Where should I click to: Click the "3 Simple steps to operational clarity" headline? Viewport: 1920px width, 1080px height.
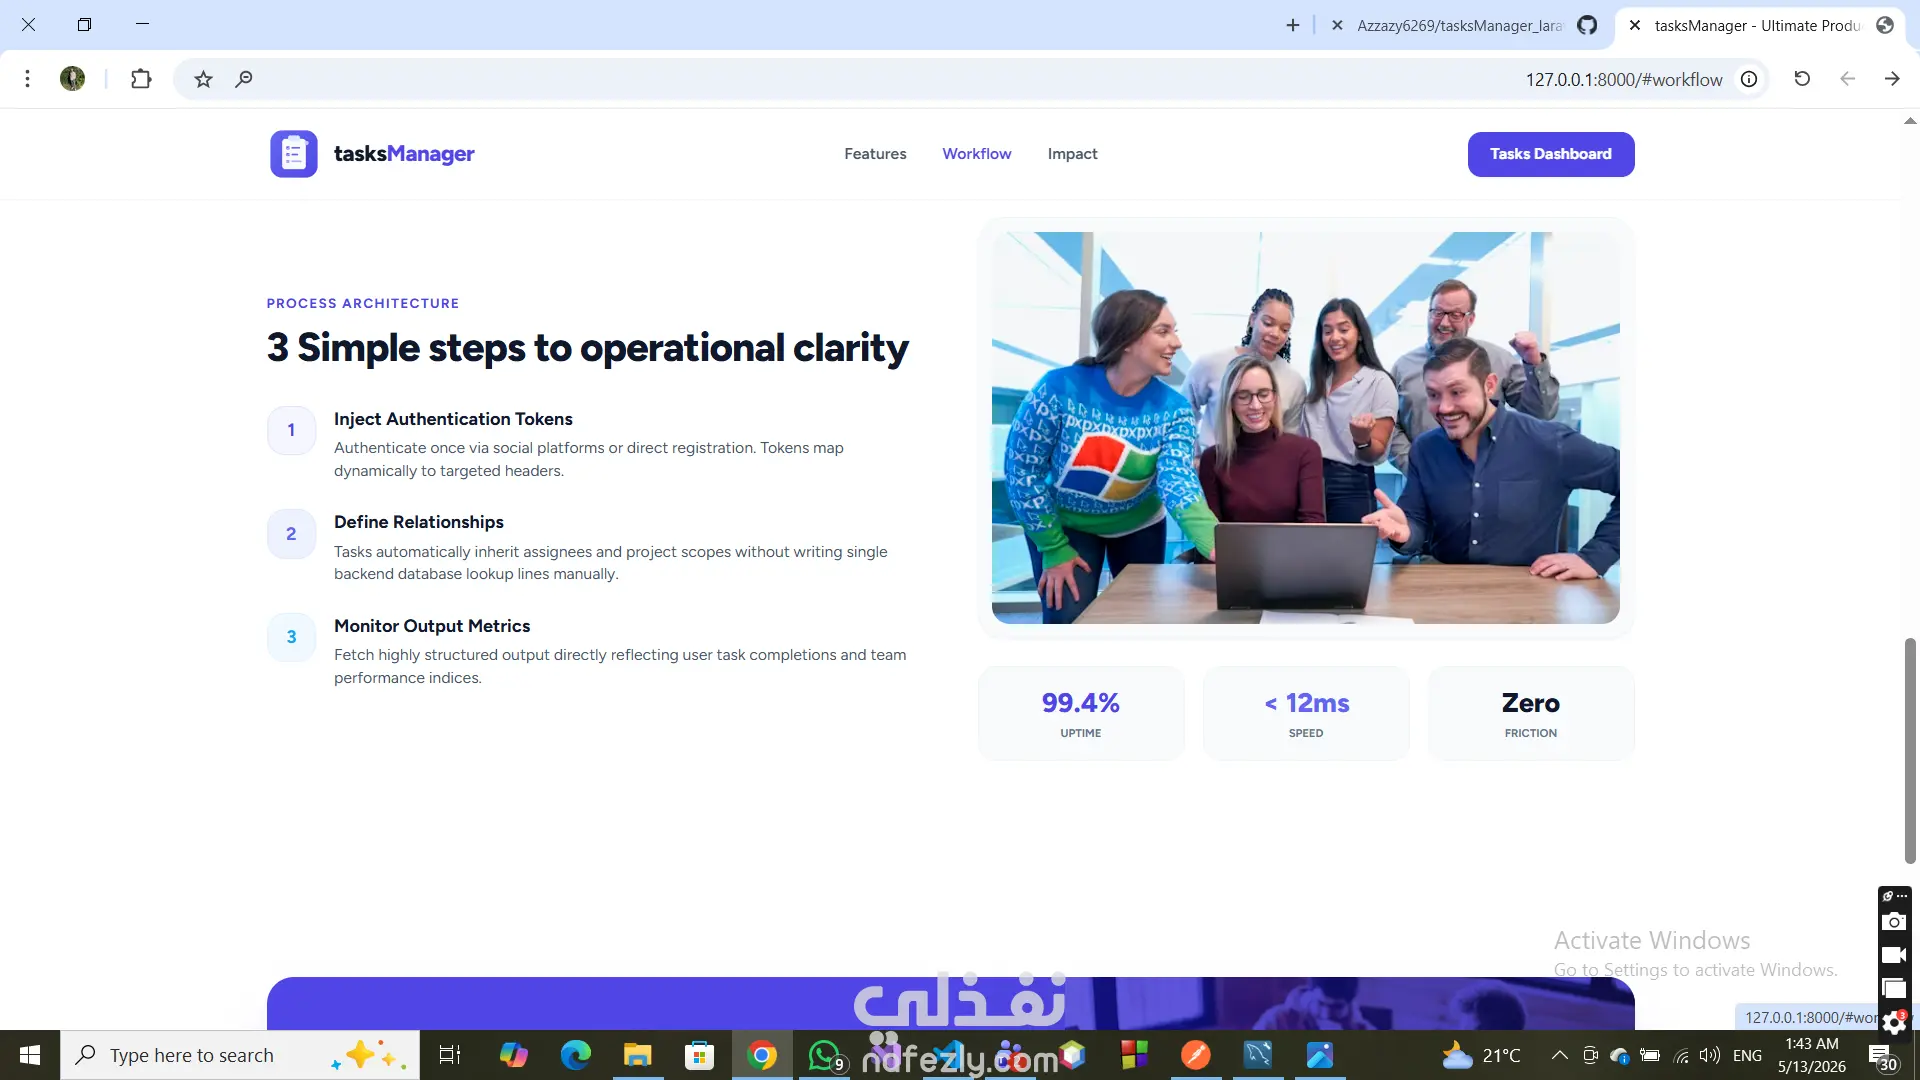pos(588,348)
